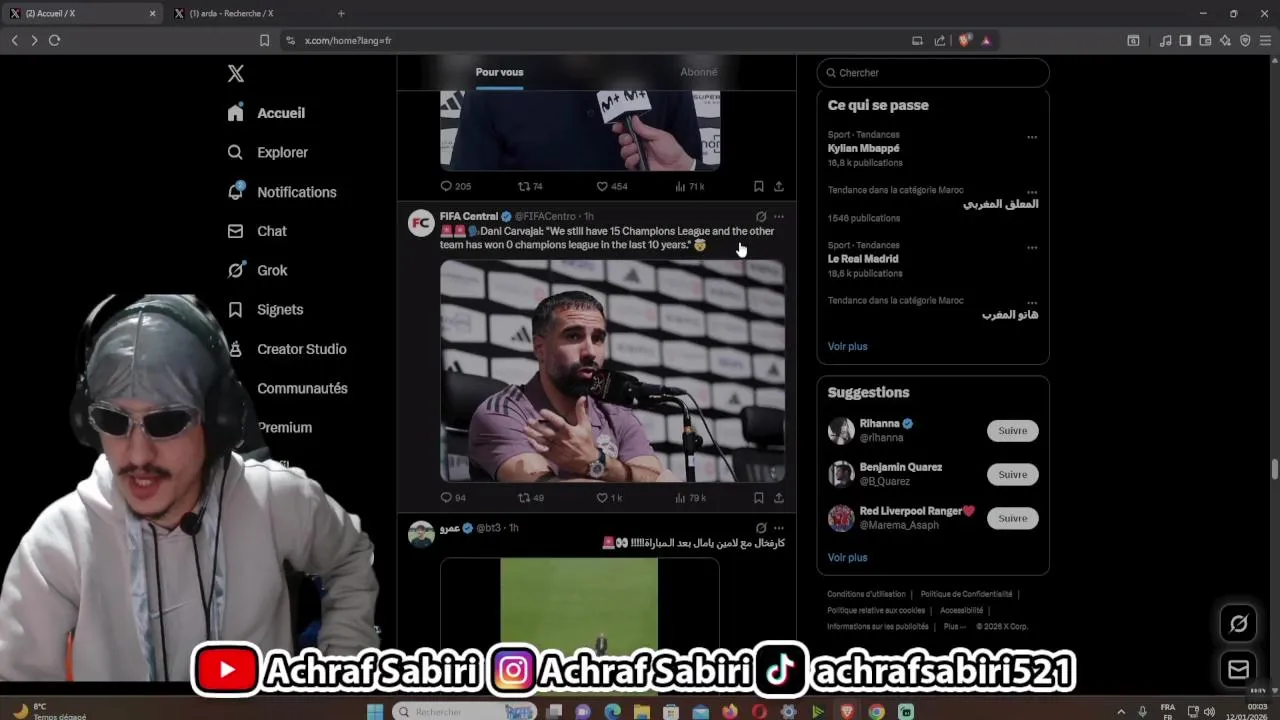Follow Red Liverpool Ranger with Suivre
This screenshot has width=1280, height=720.
coord(1013,518)
